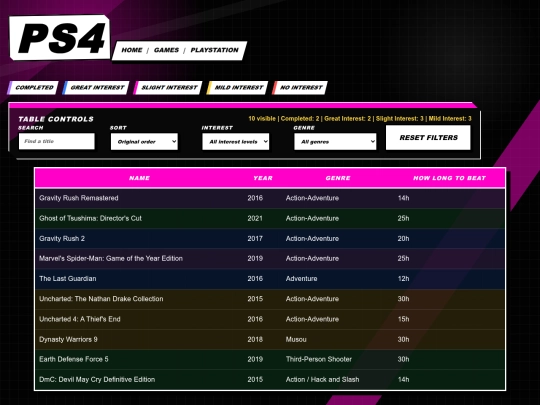Click the 15h time for Uncharted 4
The width and height of the screenshot is (540, 405).
(x=403, y=319)
